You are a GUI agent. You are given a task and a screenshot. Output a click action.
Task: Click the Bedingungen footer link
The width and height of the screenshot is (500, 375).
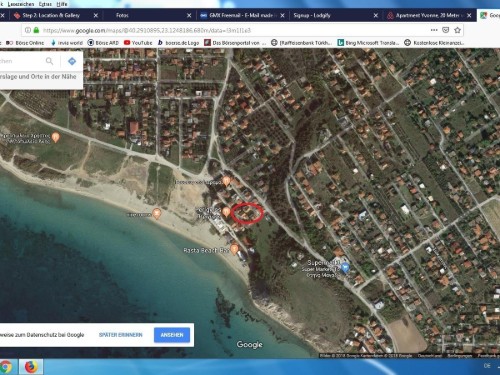click(x=460, y=356)
